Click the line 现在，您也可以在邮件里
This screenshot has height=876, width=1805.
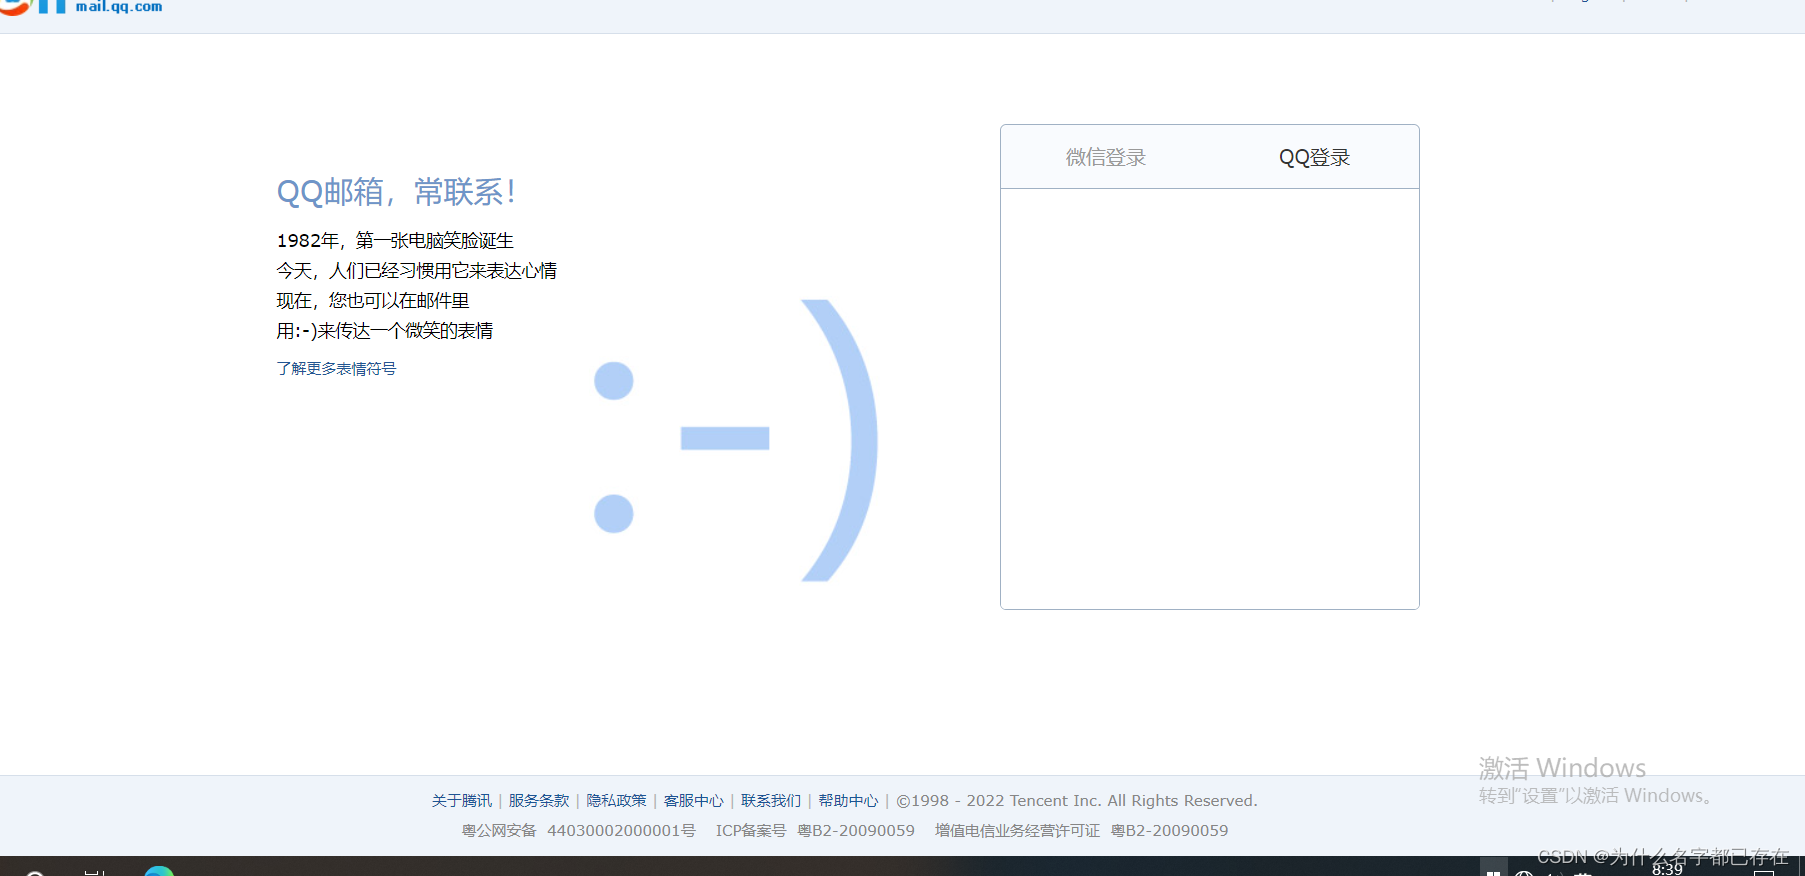click(373, 301)
